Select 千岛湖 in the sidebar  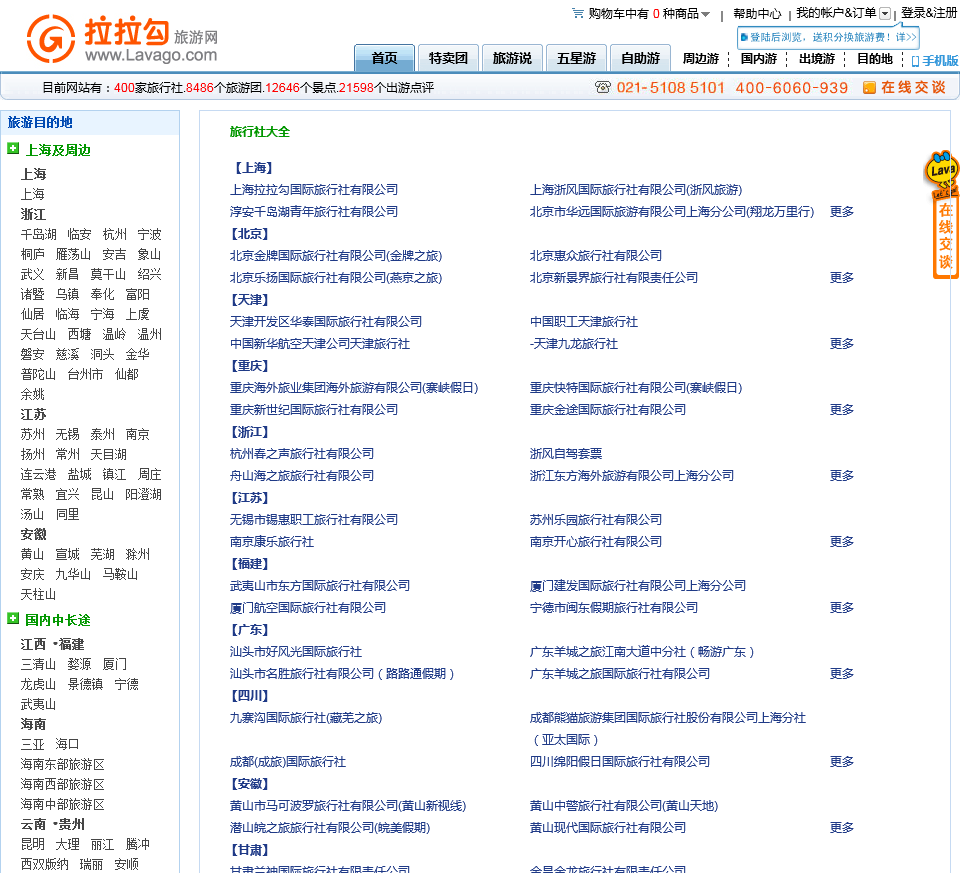click(x=38, y=234)
